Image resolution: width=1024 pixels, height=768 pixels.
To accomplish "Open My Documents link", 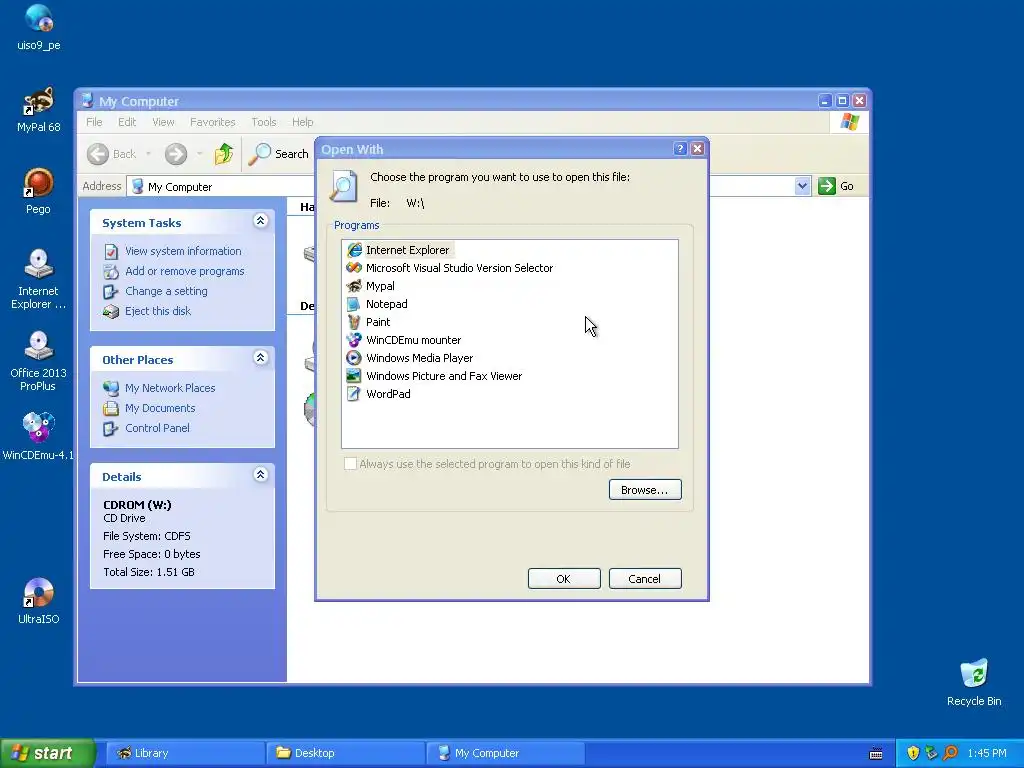I will [x=160, y=408].
